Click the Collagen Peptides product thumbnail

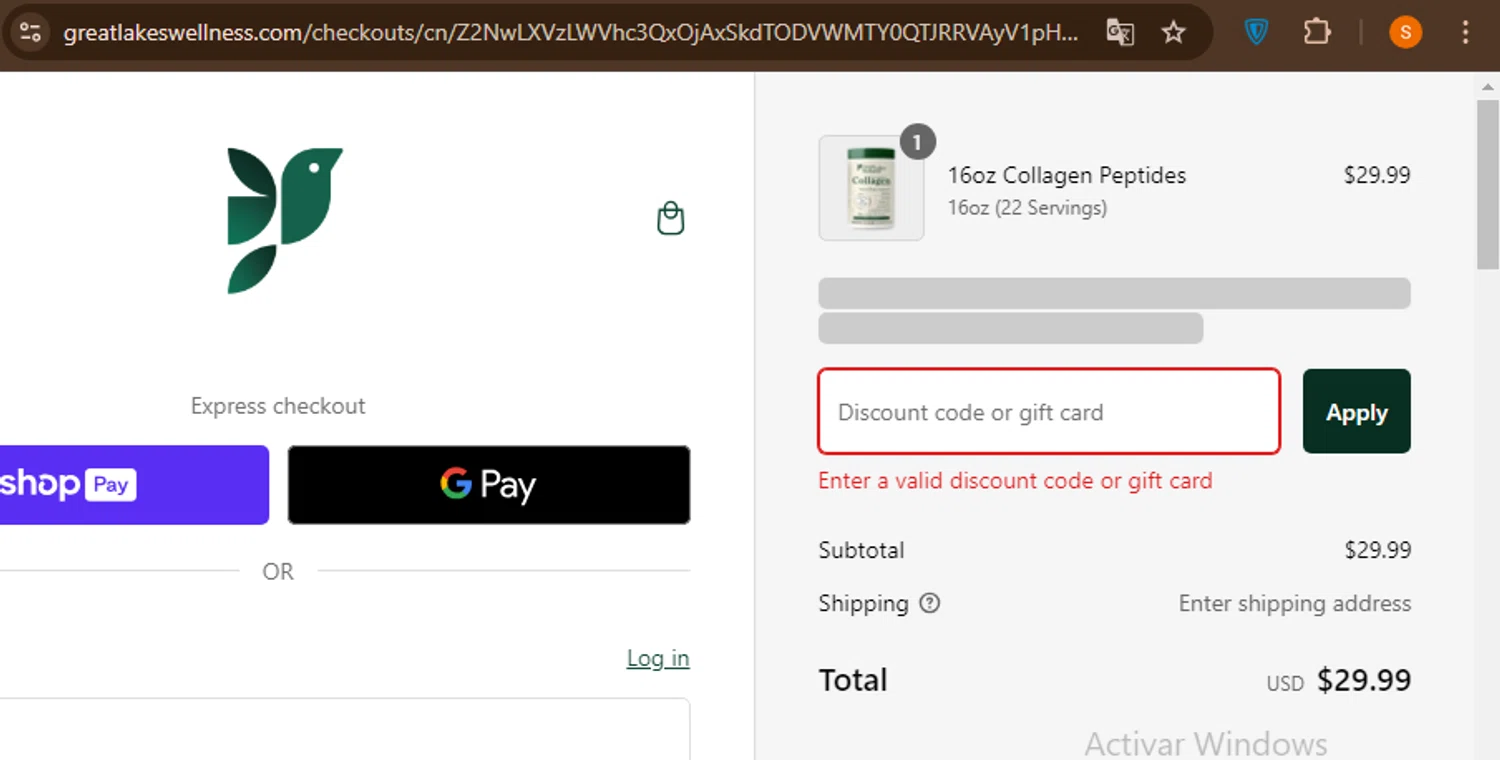(x=871, y=188)
